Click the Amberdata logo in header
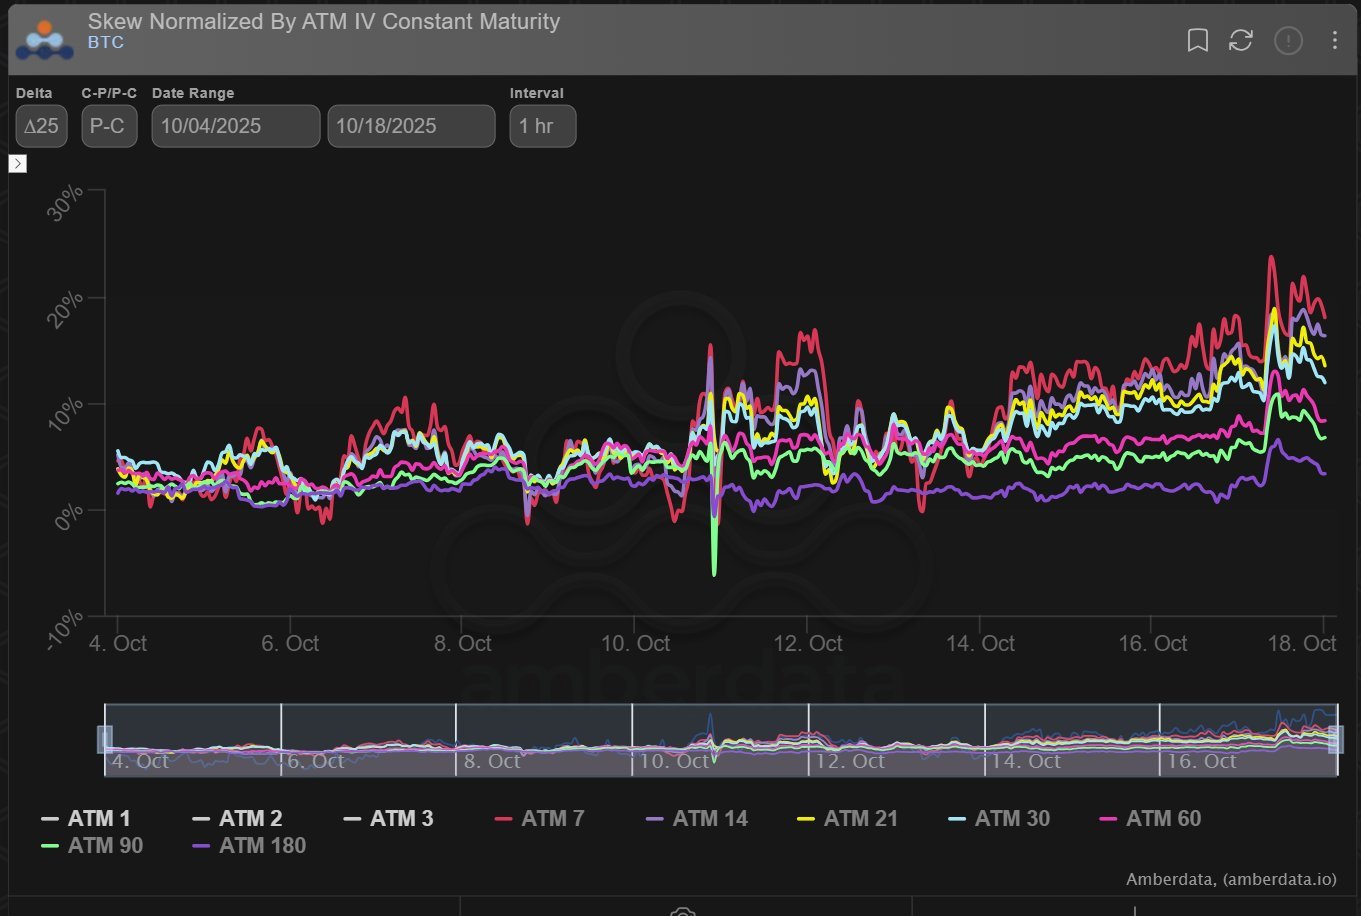This screenshot has width=1361, height=916. 44,38
